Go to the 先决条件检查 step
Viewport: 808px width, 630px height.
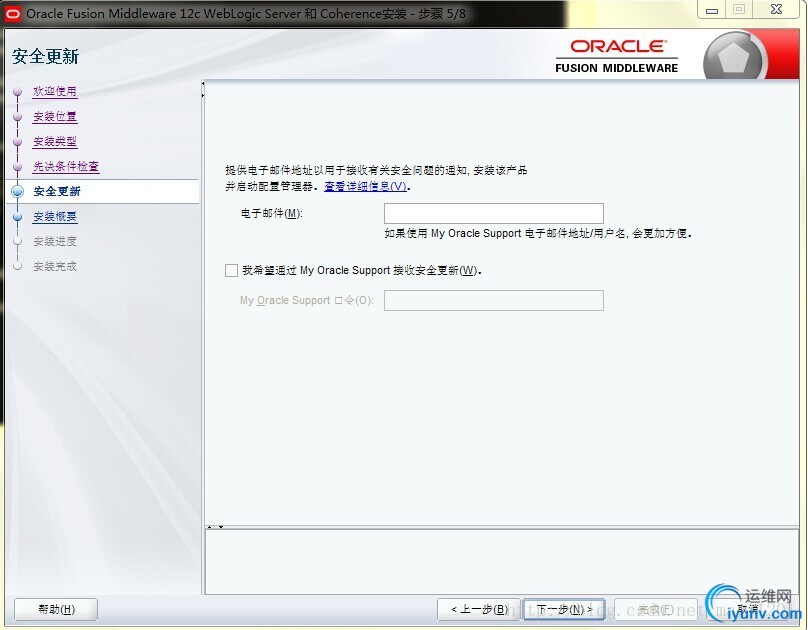tap(66, 166)
